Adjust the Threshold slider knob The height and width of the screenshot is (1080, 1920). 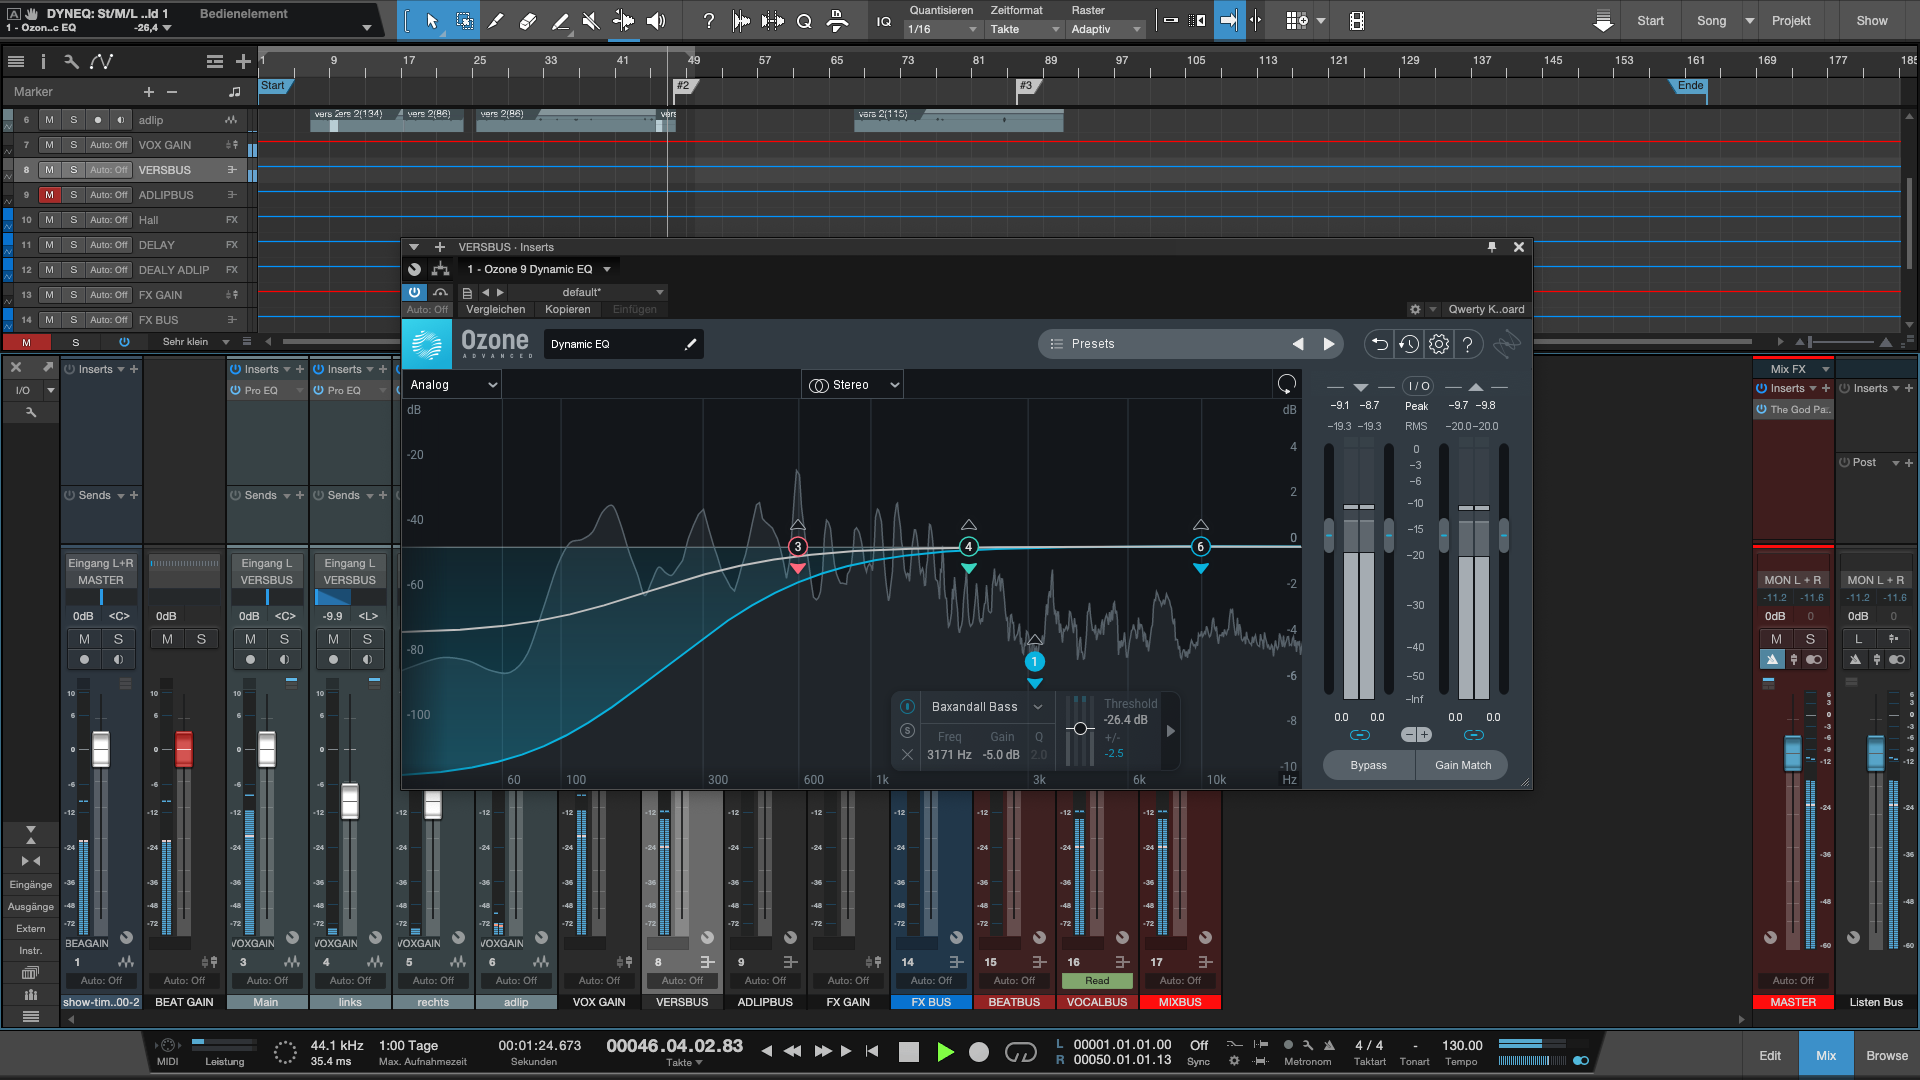click(1080, 729)
